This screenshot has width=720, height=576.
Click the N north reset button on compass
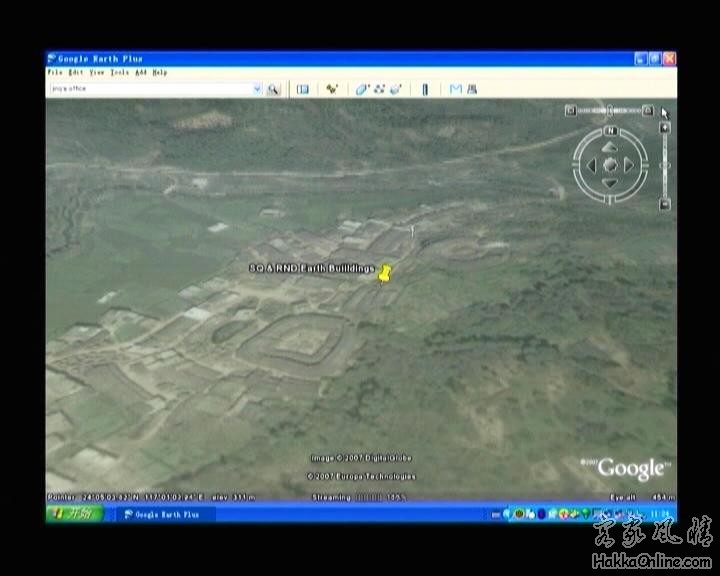tap(610, 130)
